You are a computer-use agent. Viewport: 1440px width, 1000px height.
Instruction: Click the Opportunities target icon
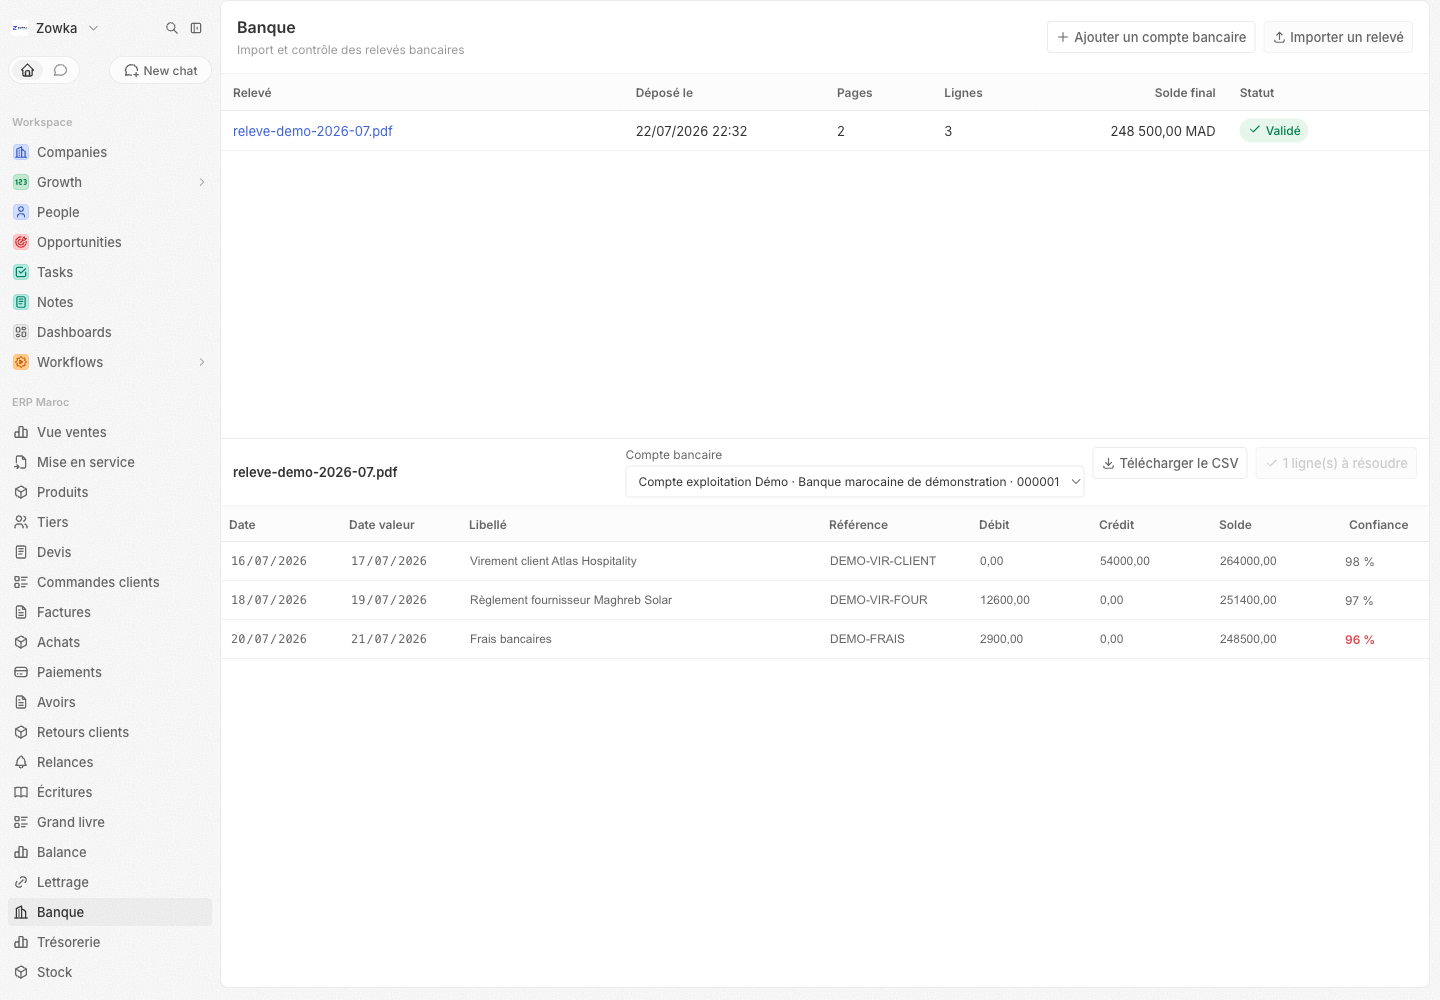coord(21,242)
